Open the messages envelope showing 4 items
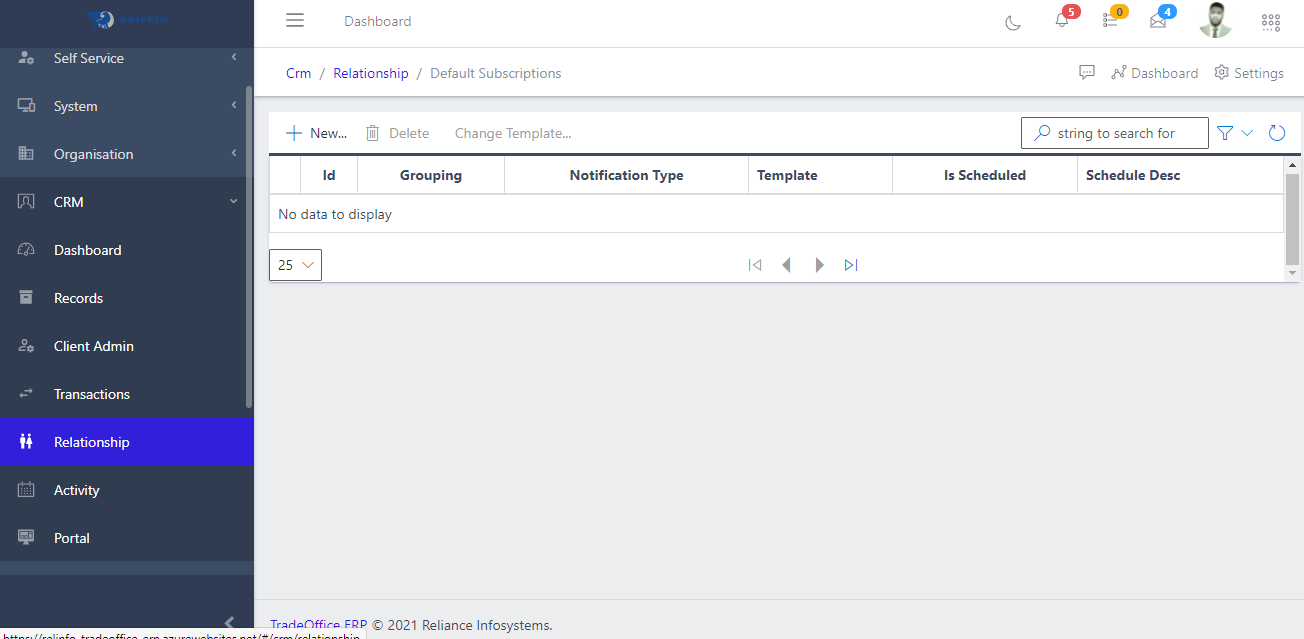 pyautogui.click(x=1157, y=21)
